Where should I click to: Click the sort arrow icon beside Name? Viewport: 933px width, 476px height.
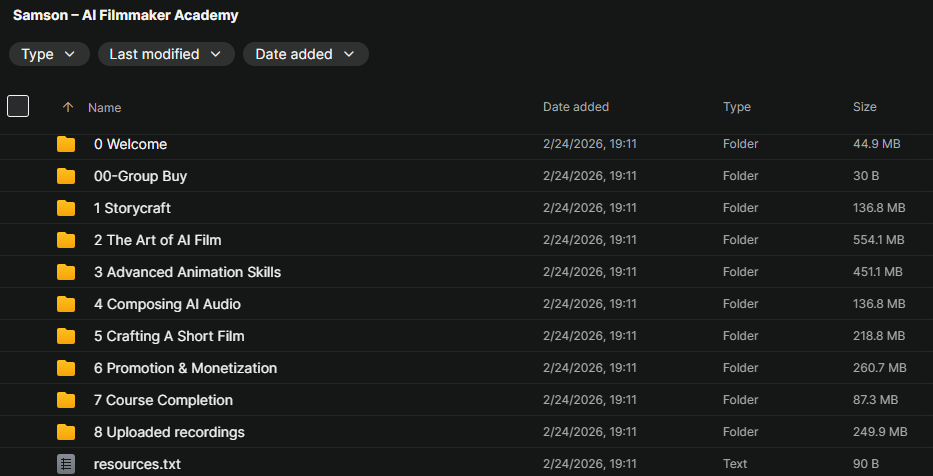click(x=68, y=107)
